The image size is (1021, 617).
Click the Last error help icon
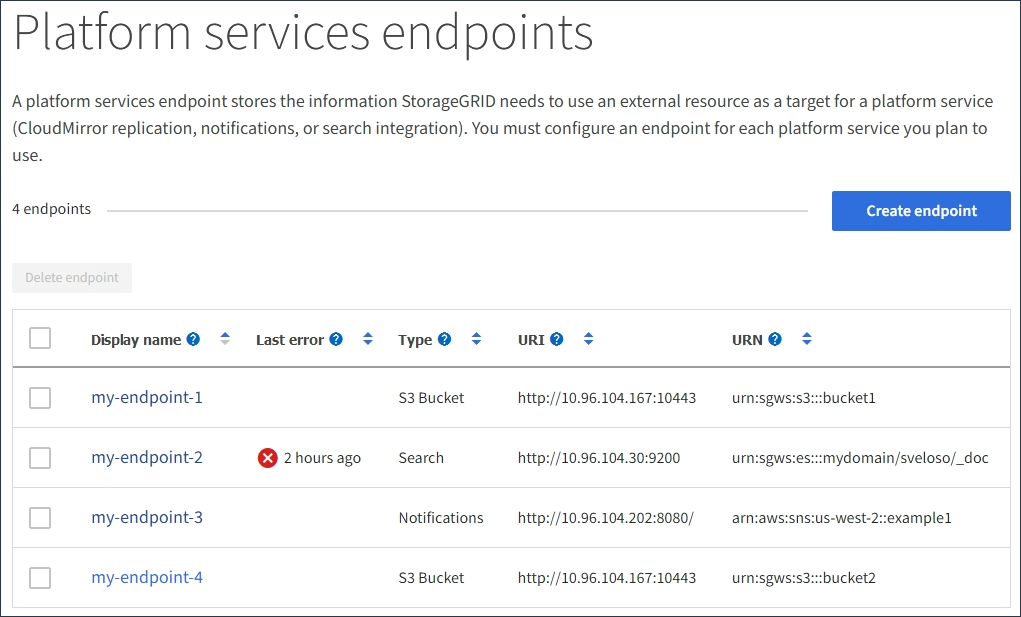pyautogui.click(x=336, y=339)
